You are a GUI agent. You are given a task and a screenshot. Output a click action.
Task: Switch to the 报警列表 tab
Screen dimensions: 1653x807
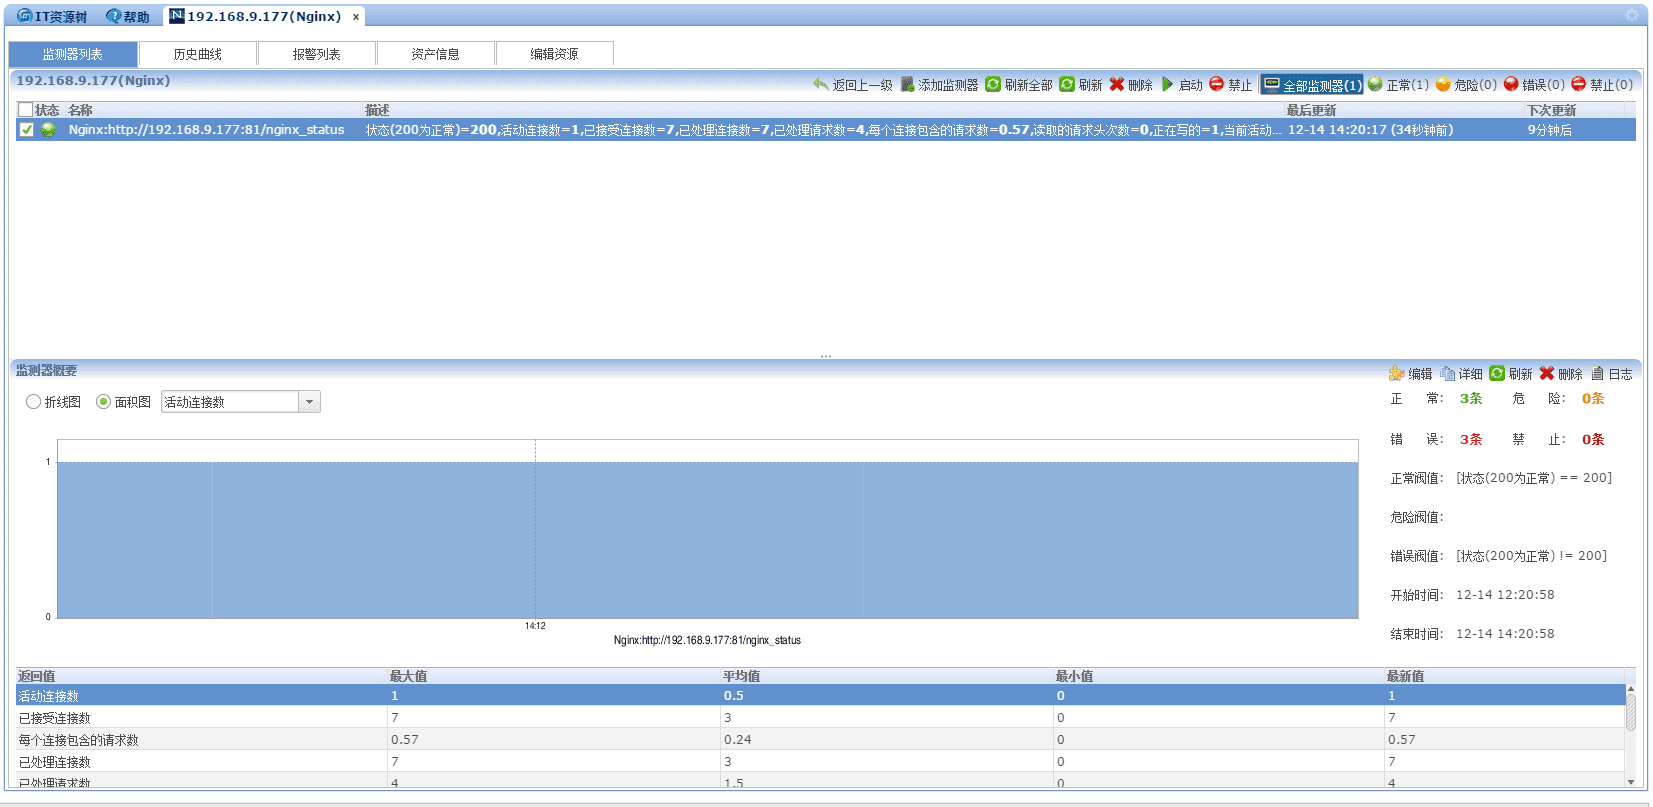click(x=317, y=54)
